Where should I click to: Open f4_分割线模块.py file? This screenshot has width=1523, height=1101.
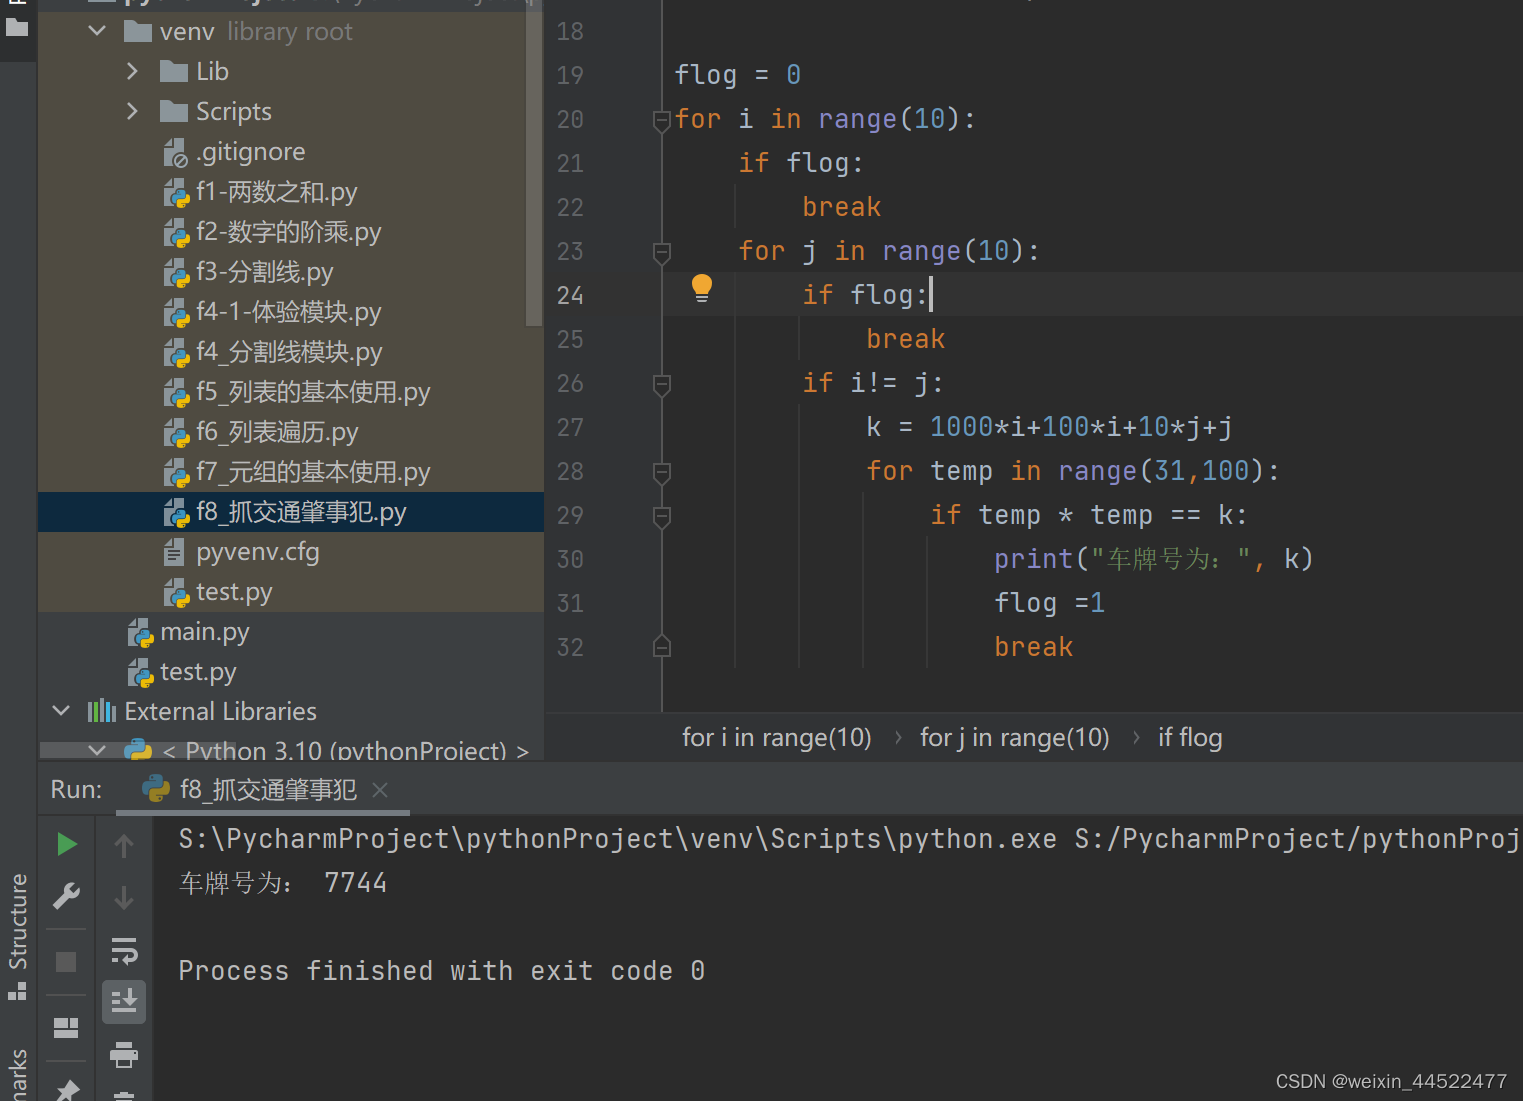point(289,352)
